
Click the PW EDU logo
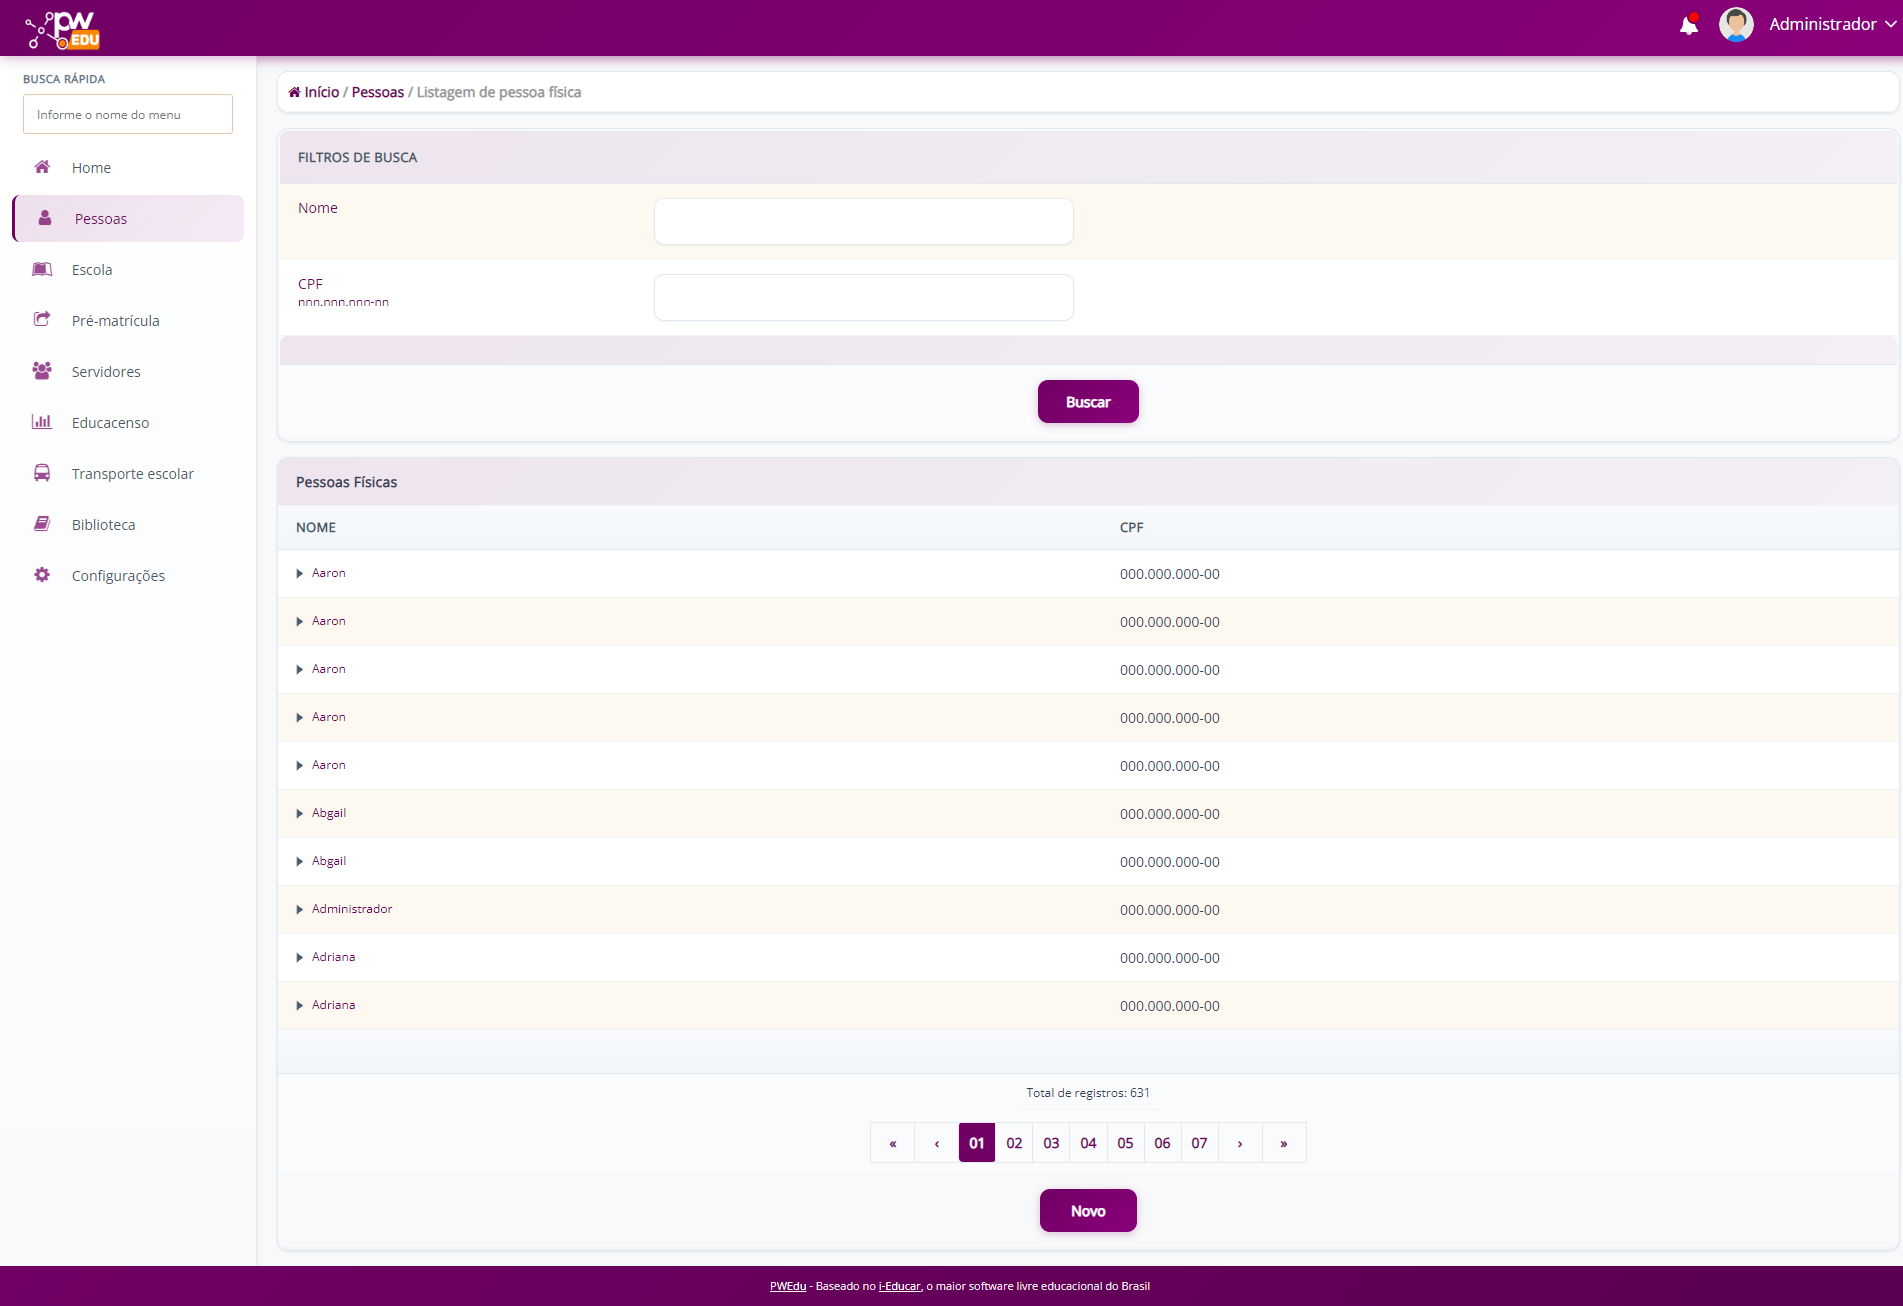coord(64,30)
